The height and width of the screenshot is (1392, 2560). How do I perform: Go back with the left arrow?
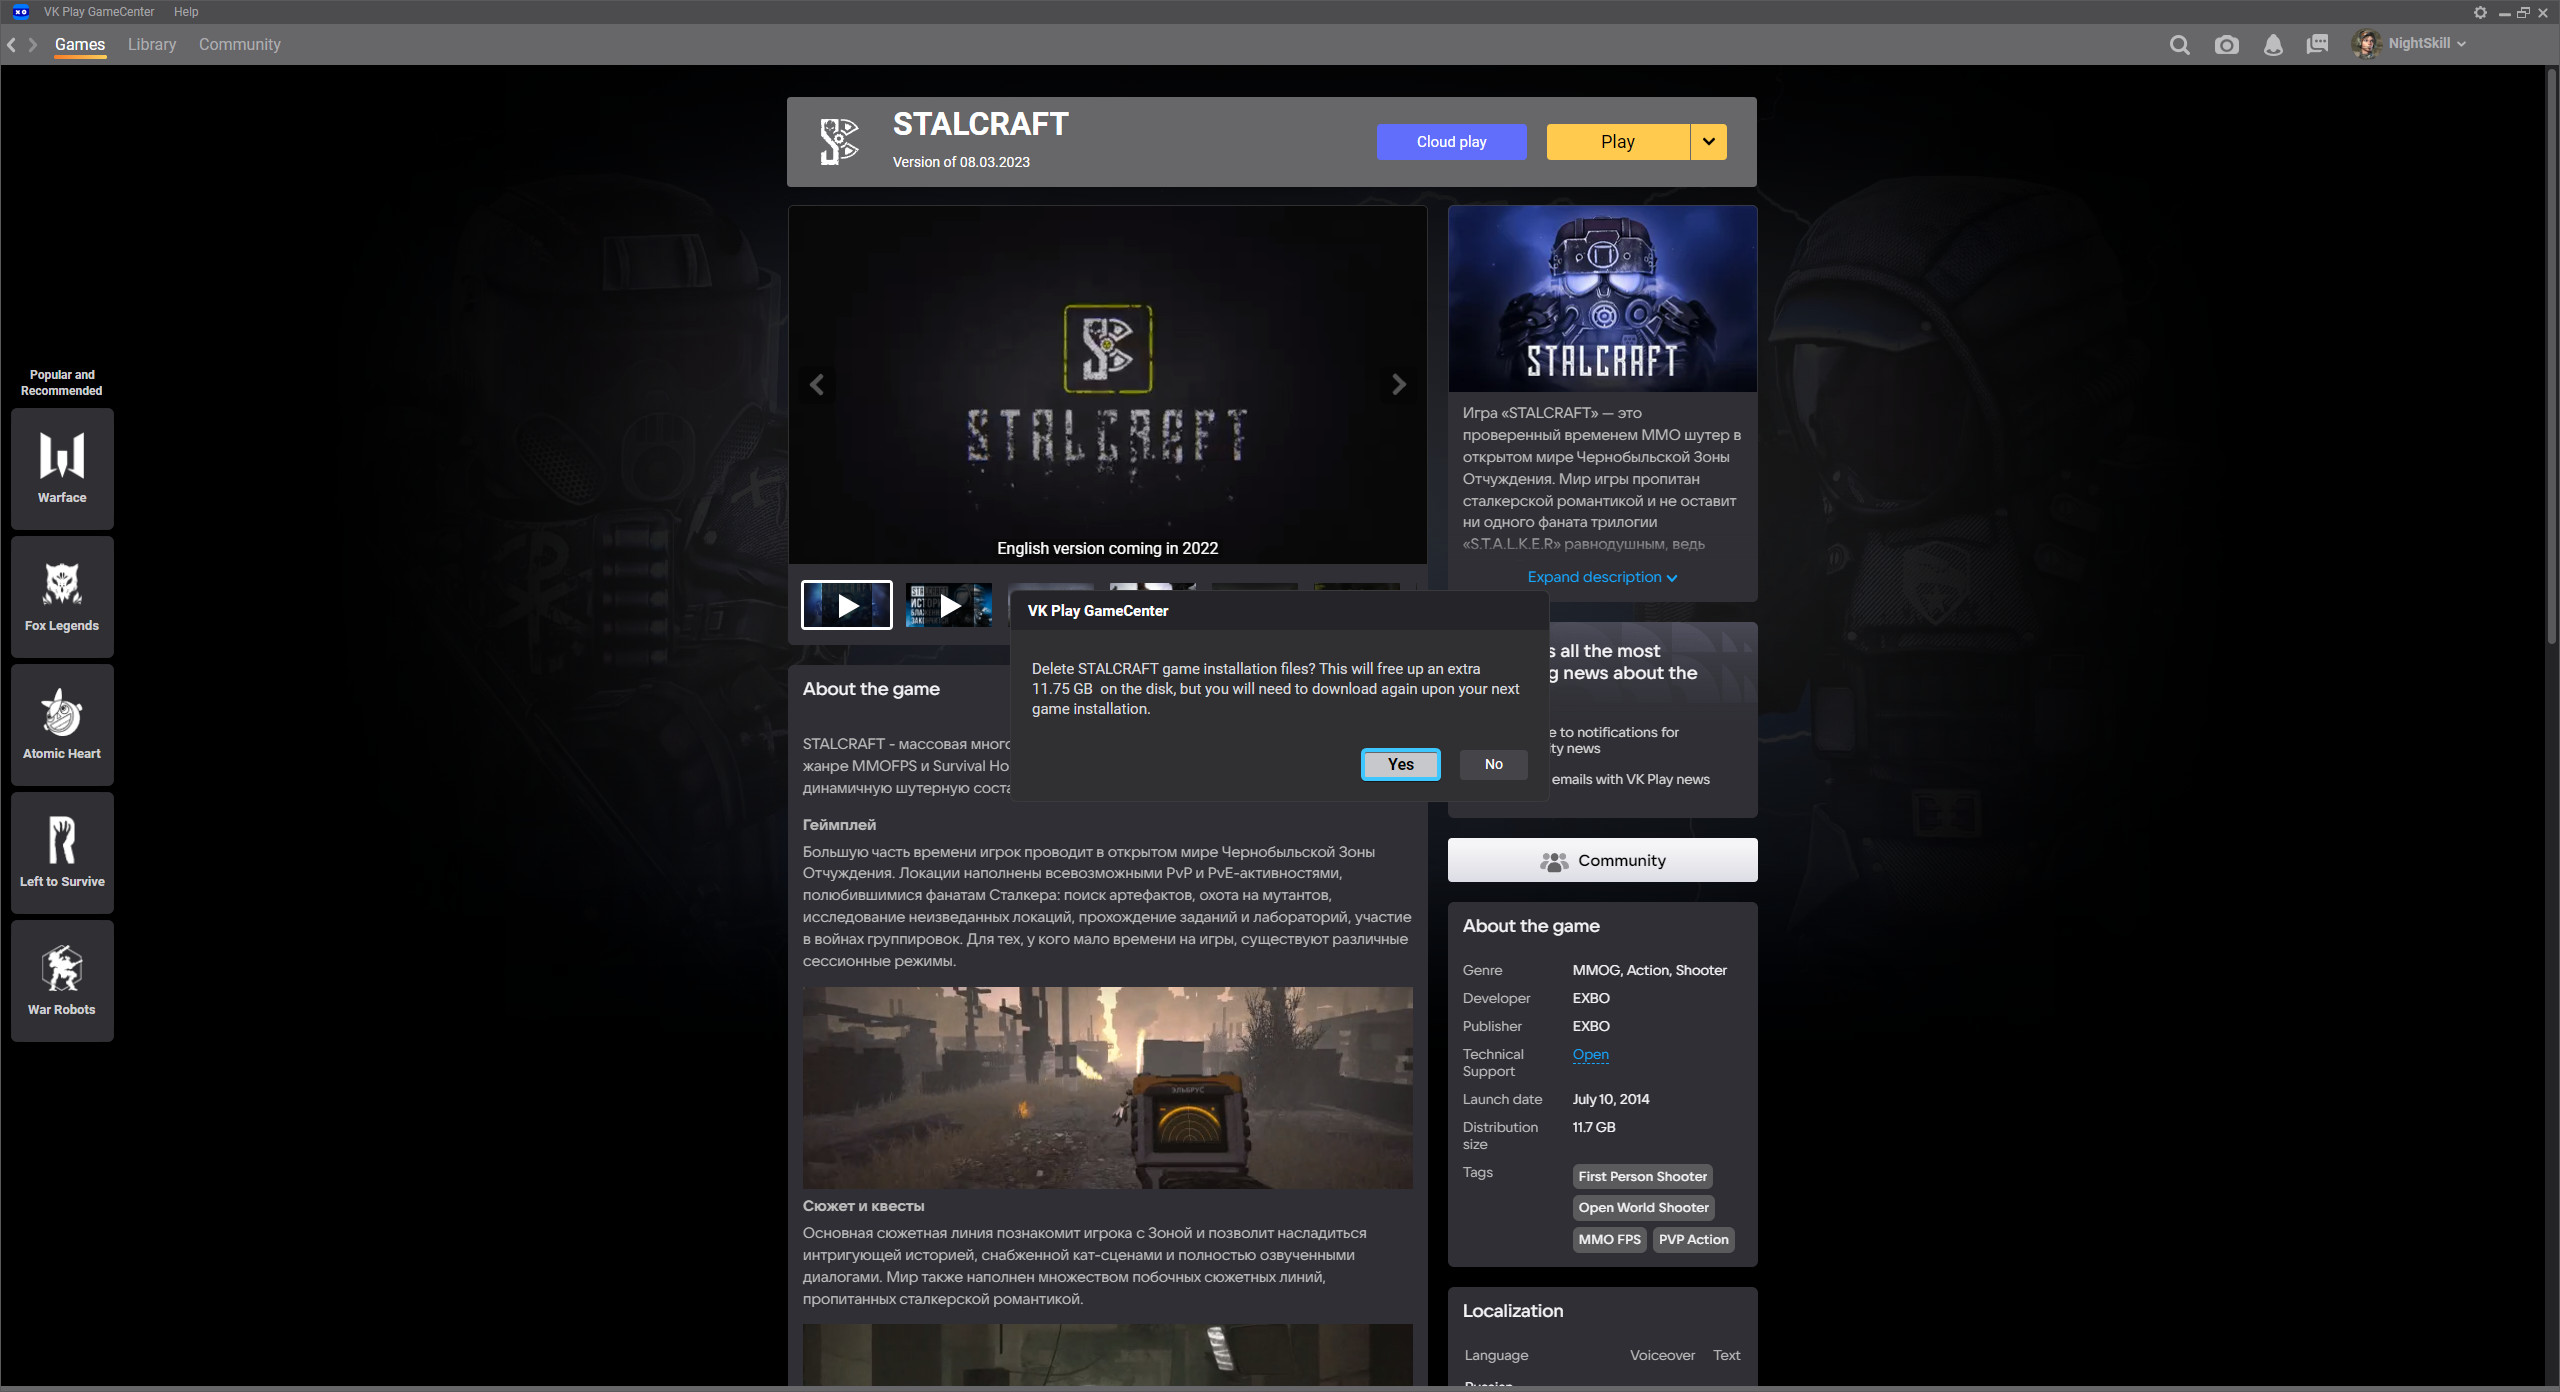pyautogui.click(x=11, y=44)
